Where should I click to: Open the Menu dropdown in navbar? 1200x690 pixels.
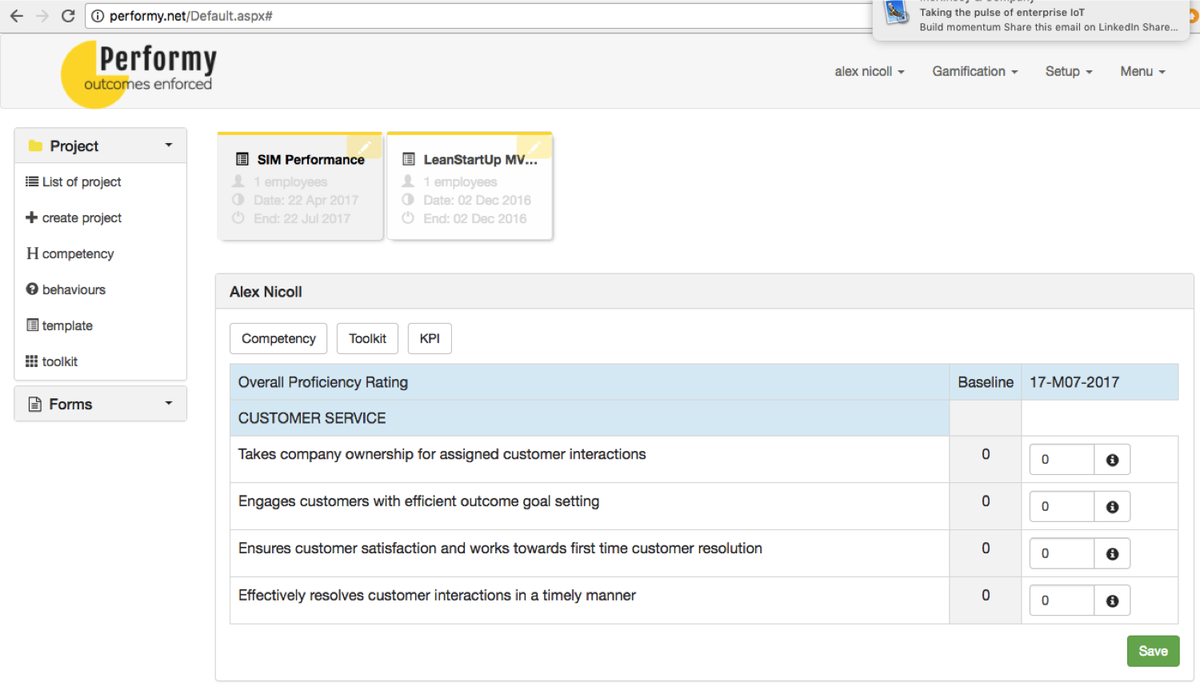(1143, 72)
